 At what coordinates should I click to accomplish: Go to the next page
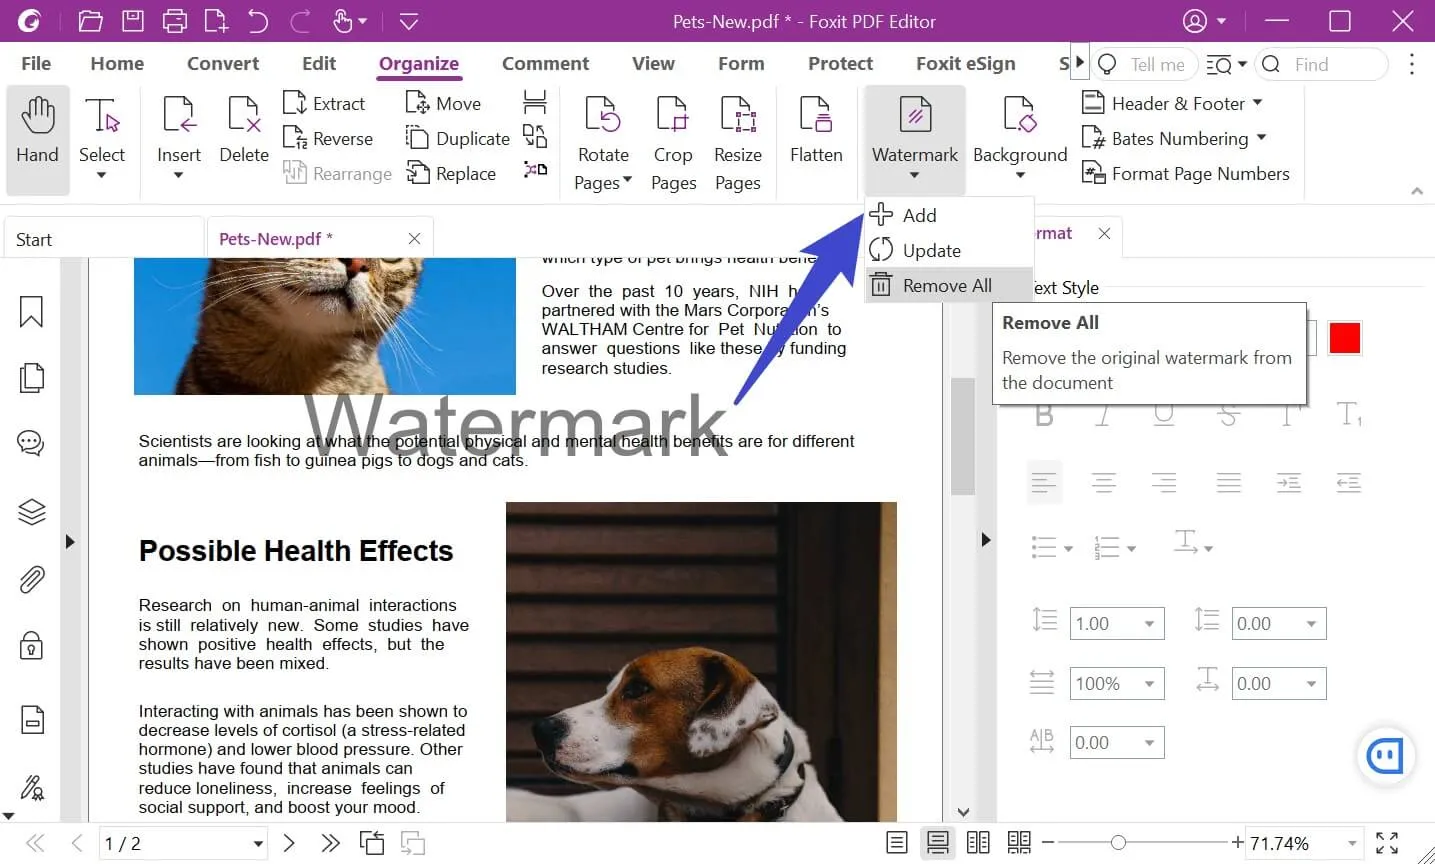point(289,842)
